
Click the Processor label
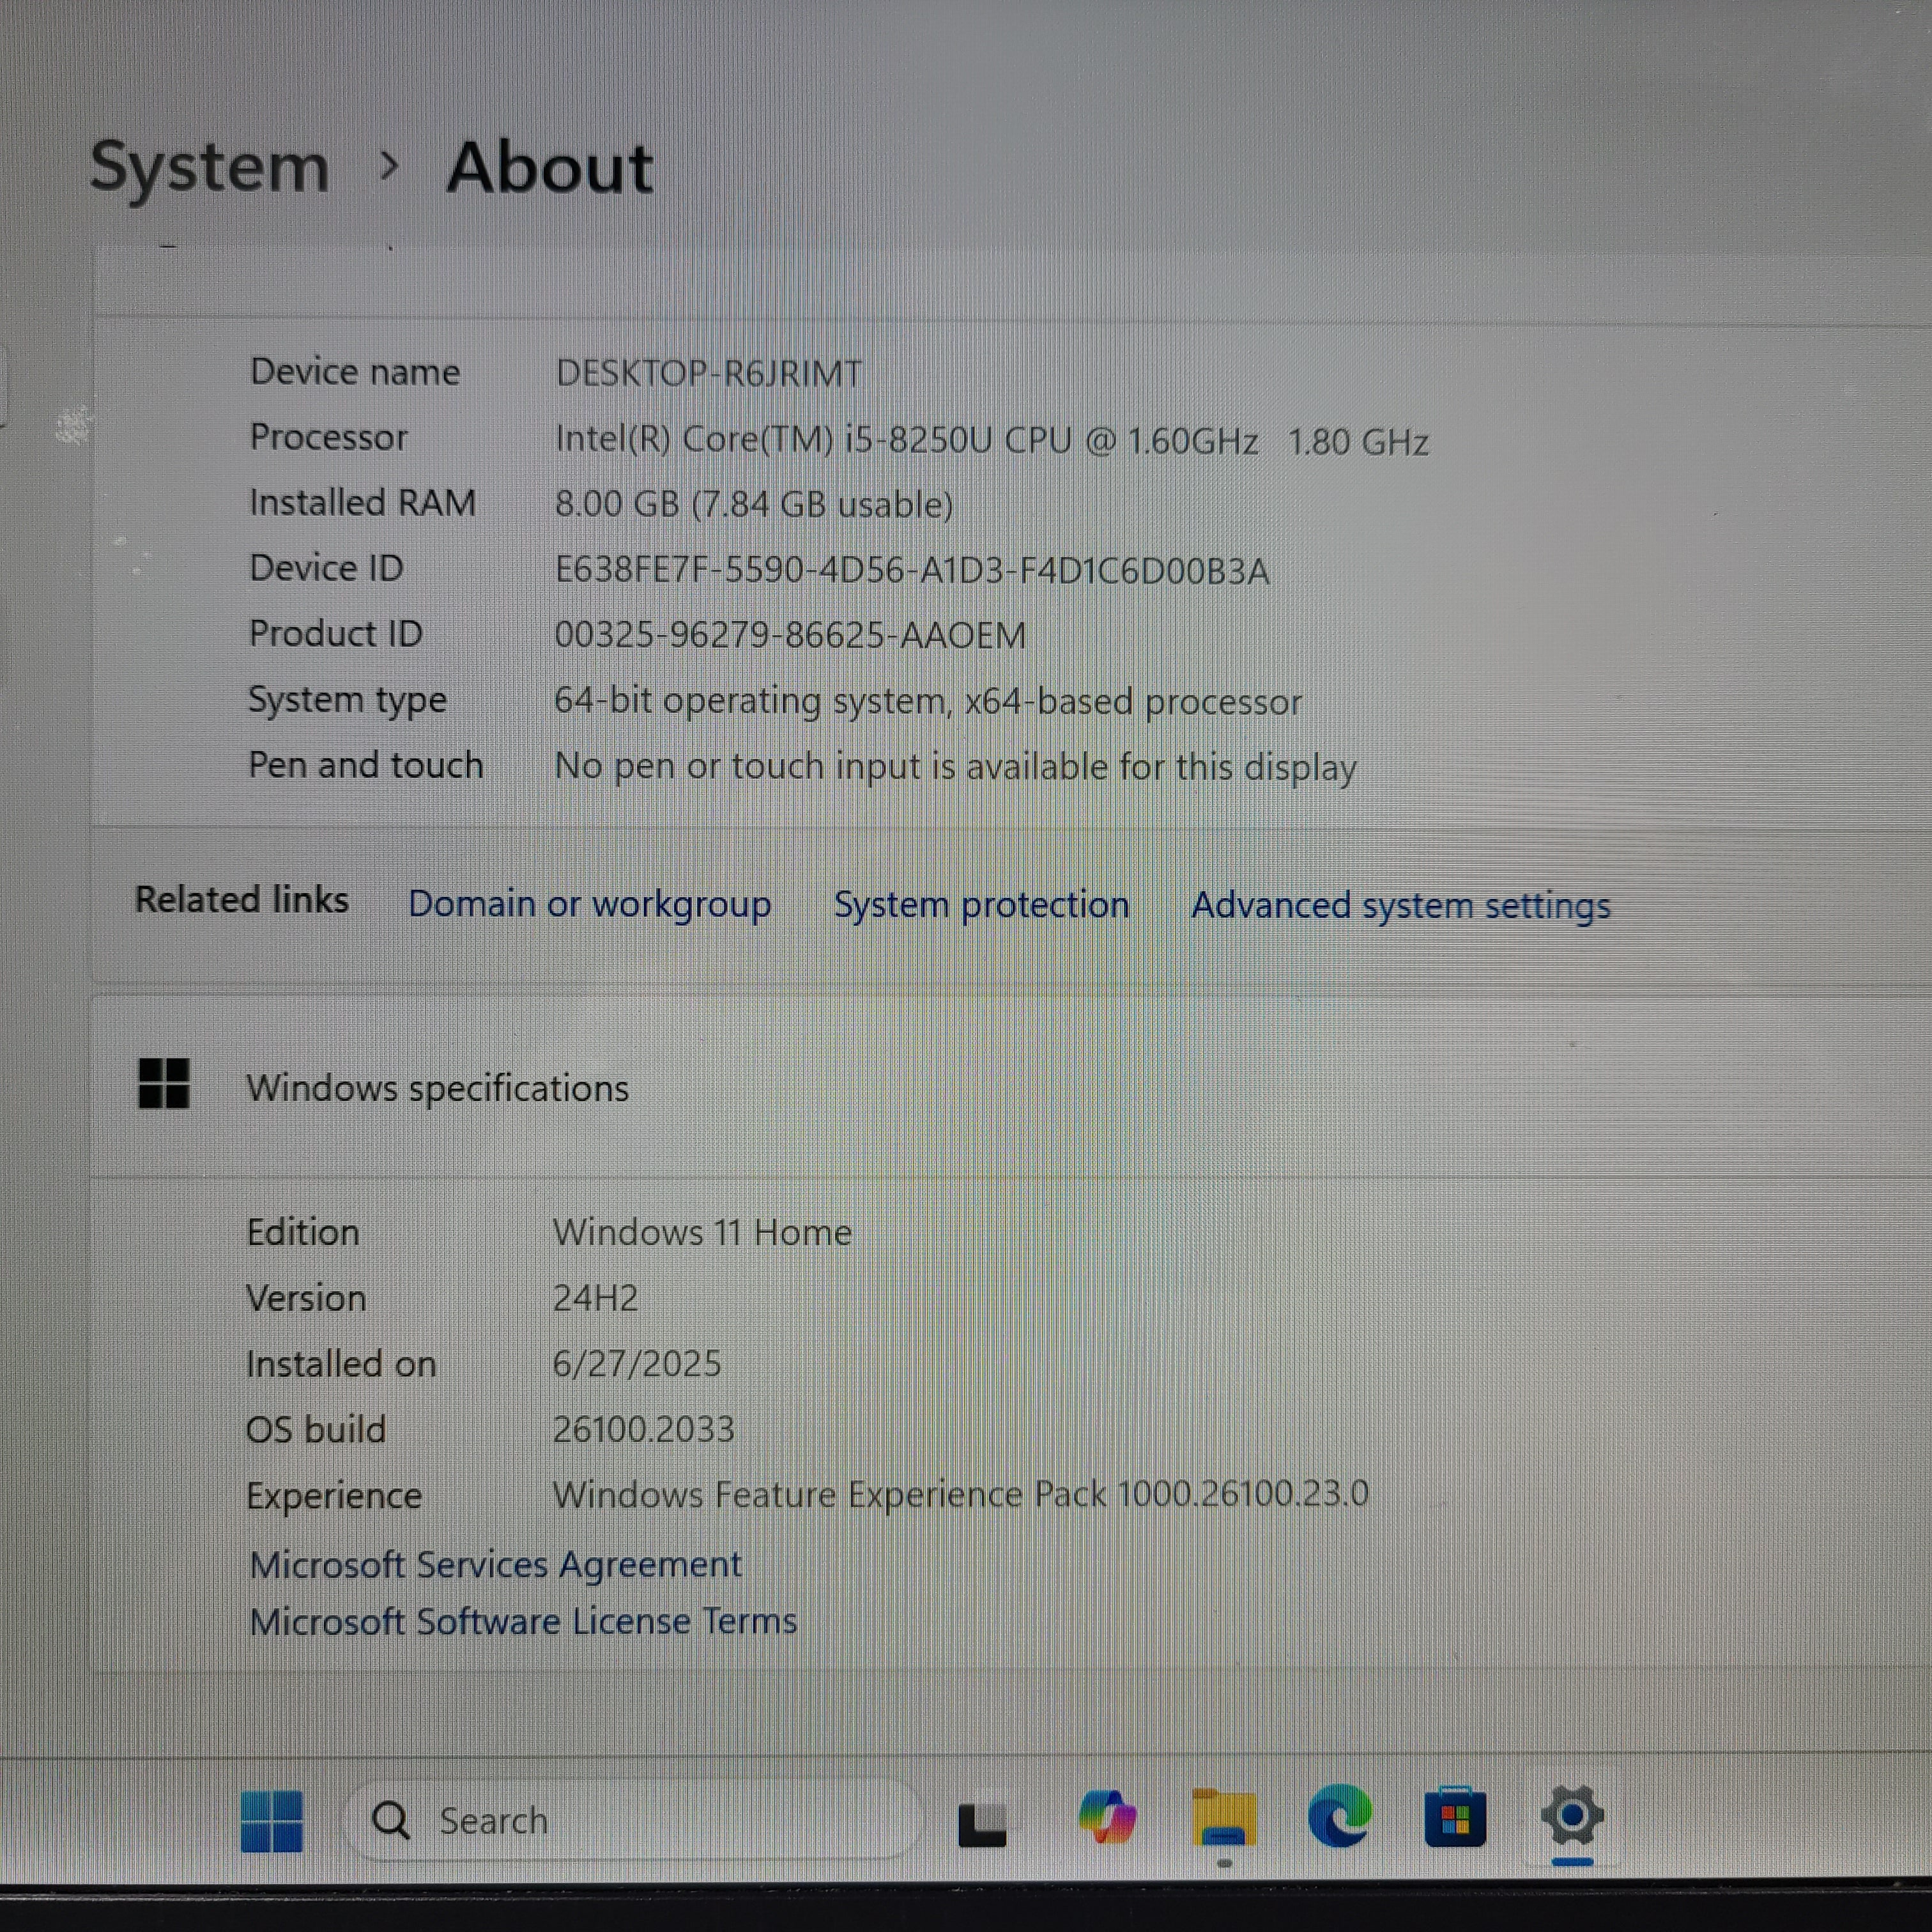coord(328,438)
